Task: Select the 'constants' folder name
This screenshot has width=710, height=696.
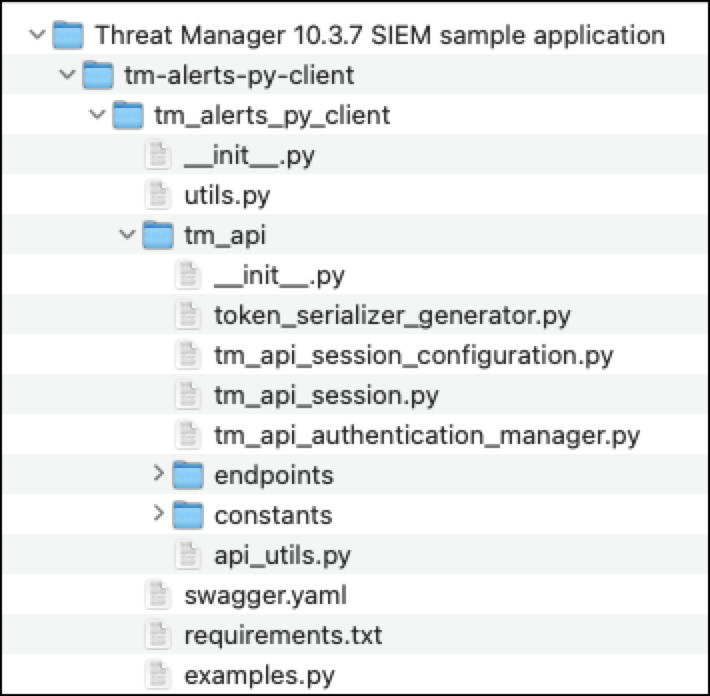Action: coord(273,515)
